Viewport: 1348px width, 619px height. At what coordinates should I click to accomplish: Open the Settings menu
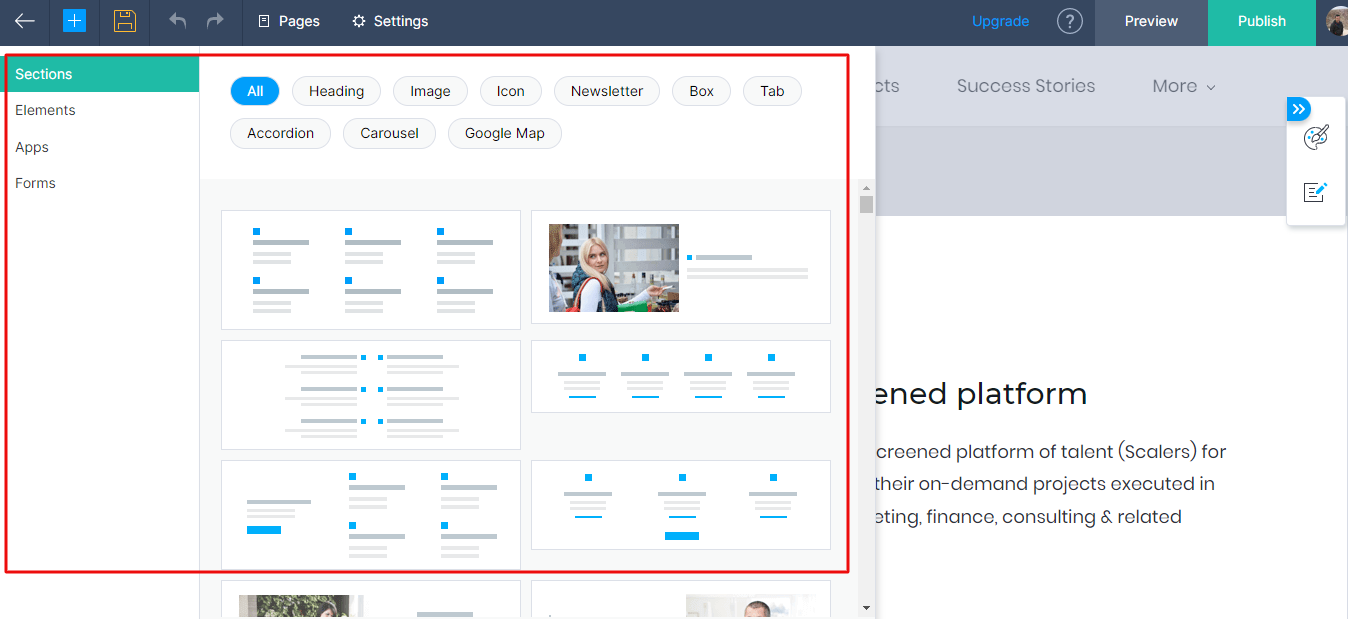tap(390, 21)
